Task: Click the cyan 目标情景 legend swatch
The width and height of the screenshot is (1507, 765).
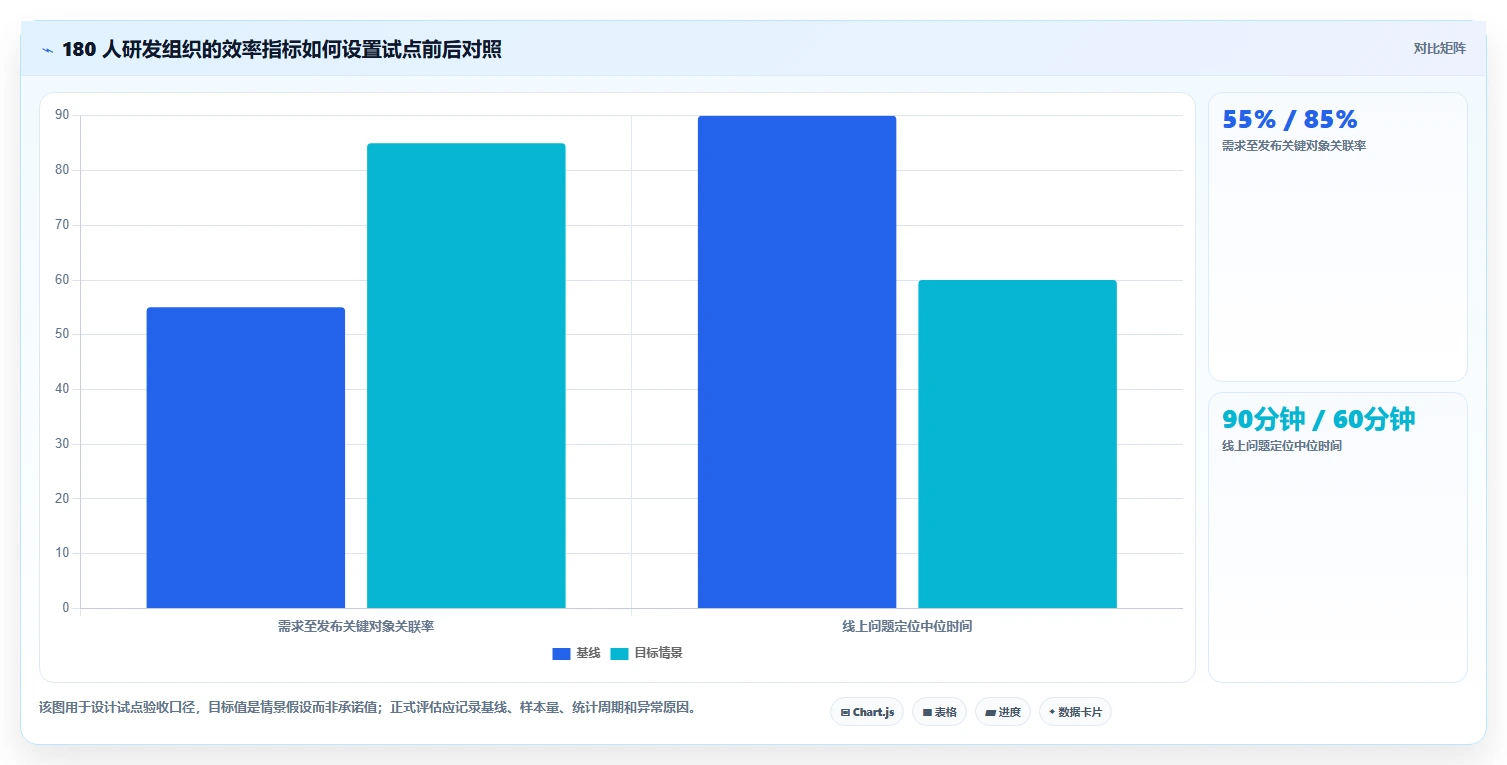Action: [619, 654]
